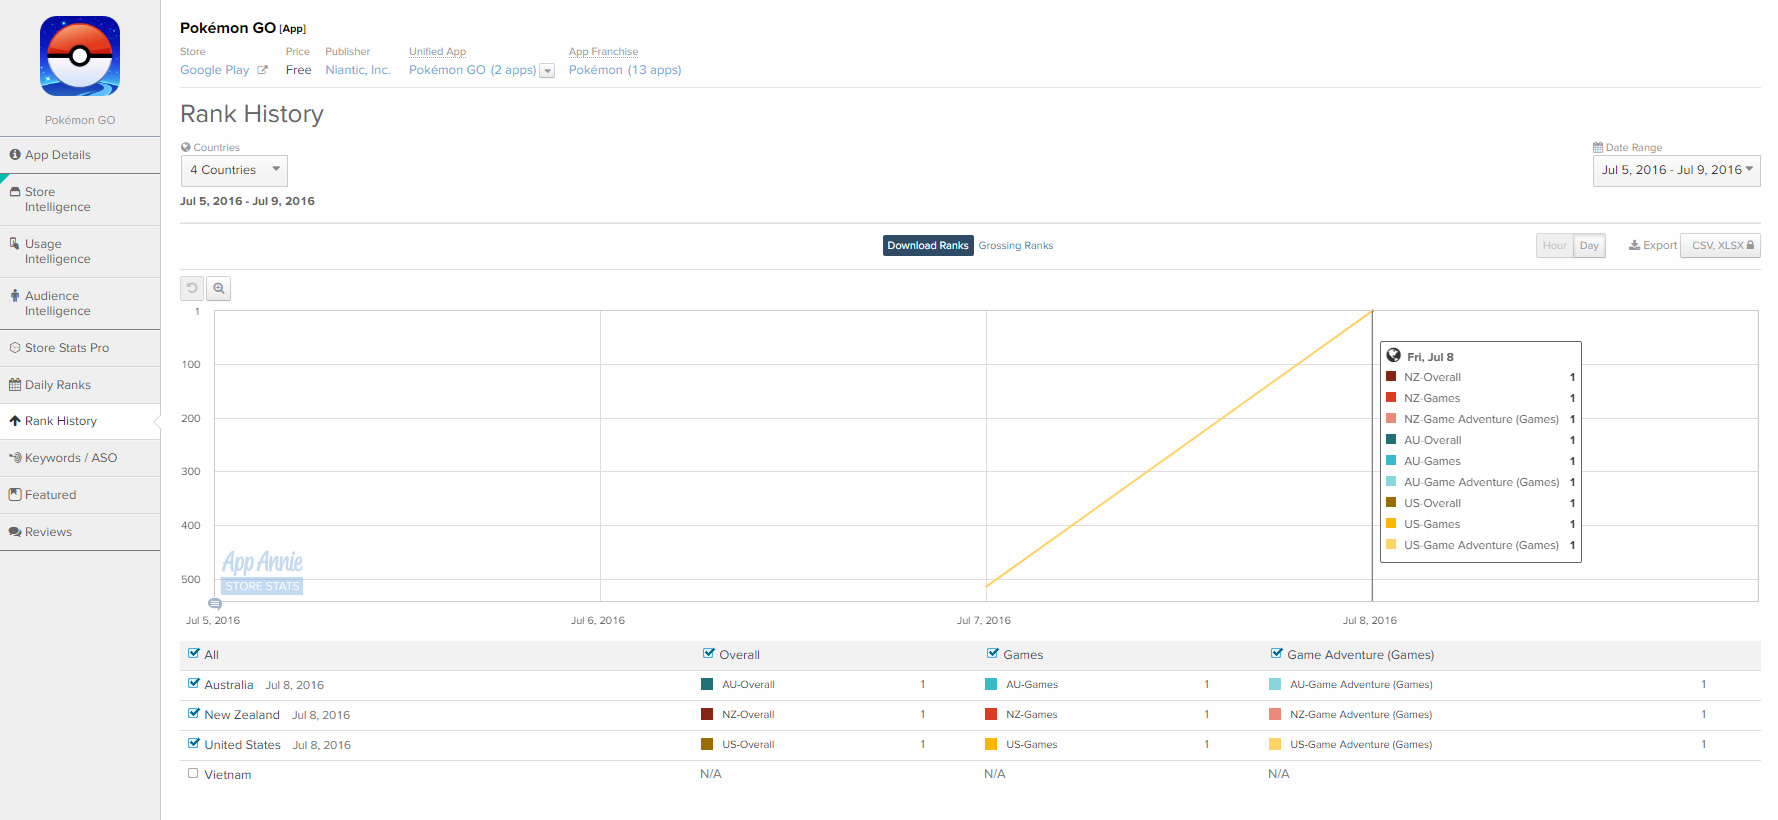
Task: Switch chart to Day view
Action: coord(1589,245)
